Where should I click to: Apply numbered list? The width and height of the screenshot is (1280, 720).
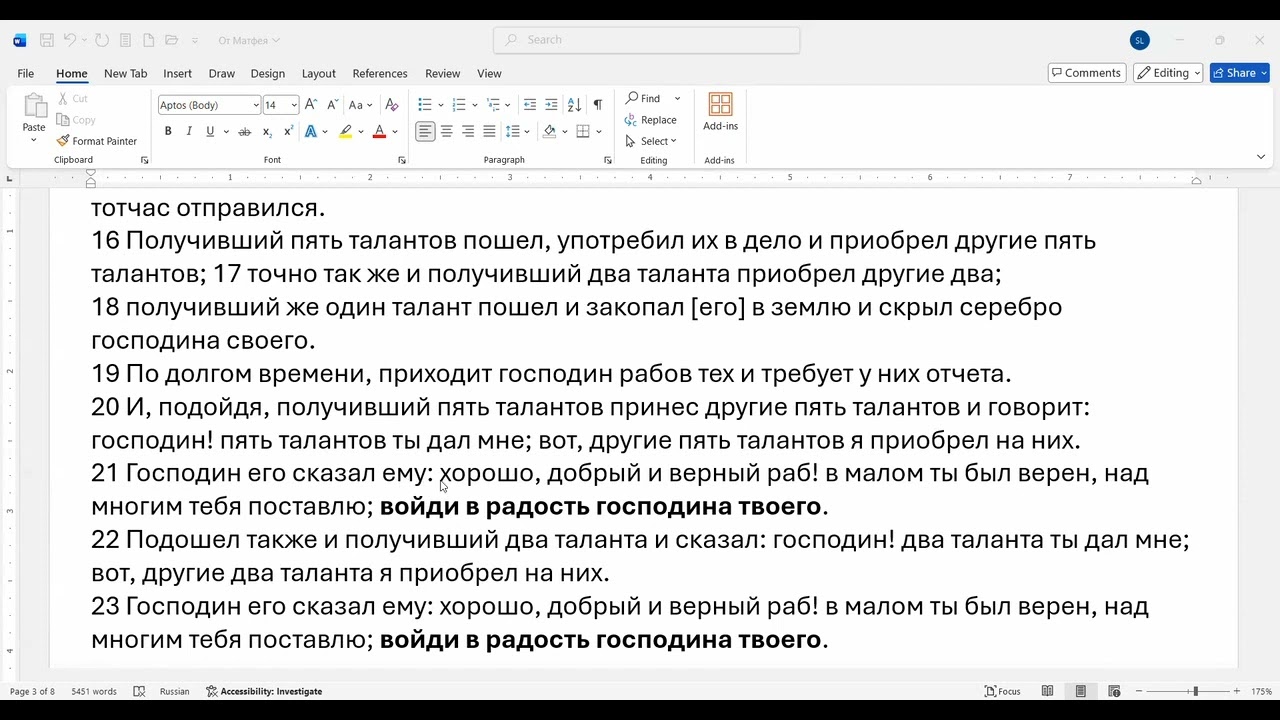459,104
